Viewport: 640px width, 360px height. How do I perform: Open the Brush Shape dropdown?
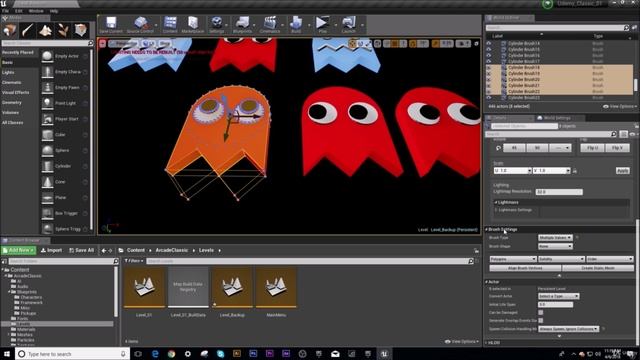point(555,247)
